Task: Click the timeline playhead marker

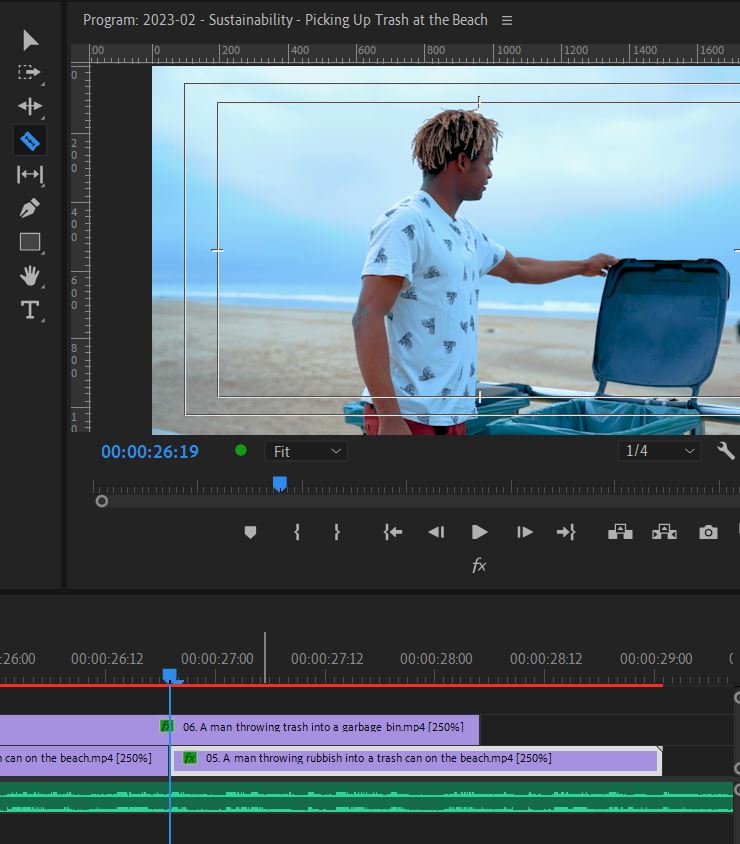Action: point(170,676)
